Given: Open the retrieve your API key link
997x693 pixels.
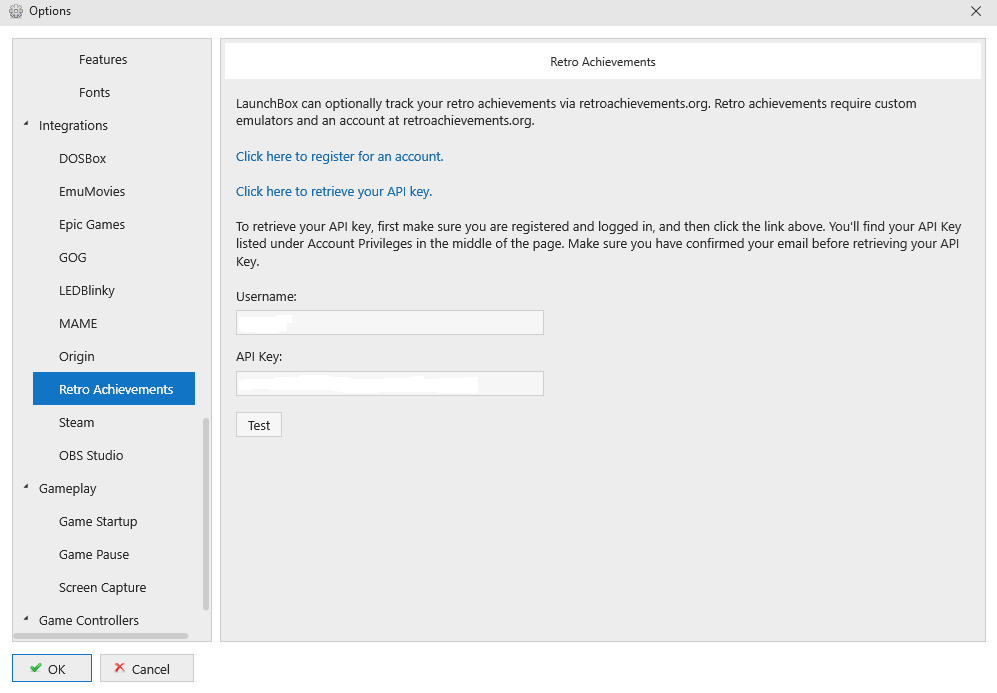Looking at the screenshot, I should (334, 191).
